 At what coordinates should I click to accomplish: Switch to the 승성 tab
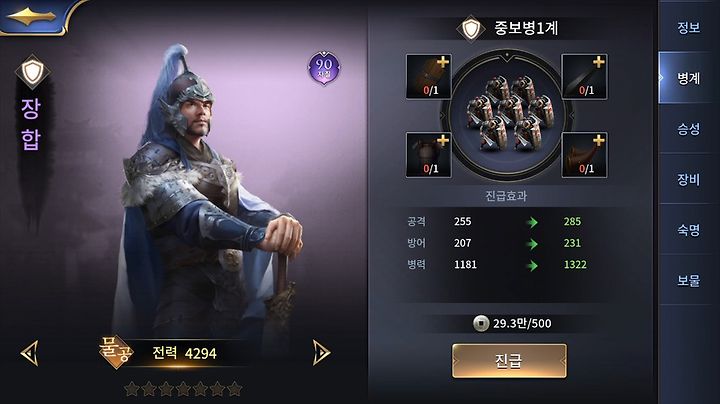coord(688,129)
